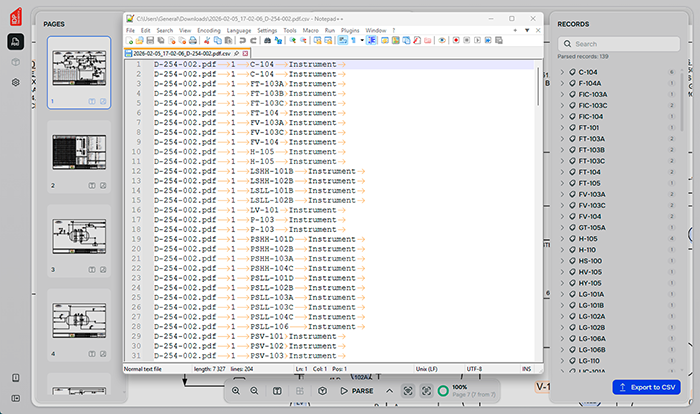Viewport: 700px width, 414px height.
Task: Click the Notepad++ toolbar Zoom Out icon
Action: 303,41
